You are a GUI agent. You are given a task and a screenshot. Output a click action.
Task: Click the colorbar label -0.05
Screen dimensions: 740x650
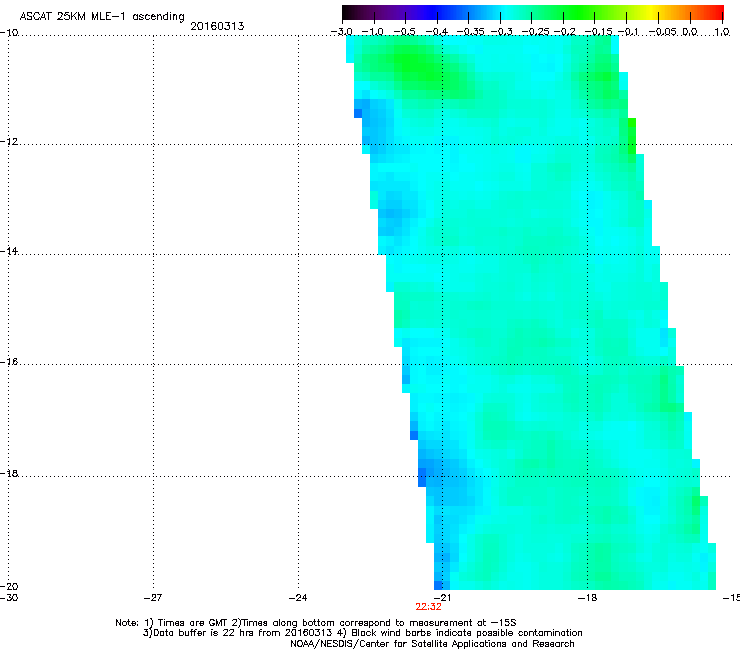(662, 32)
